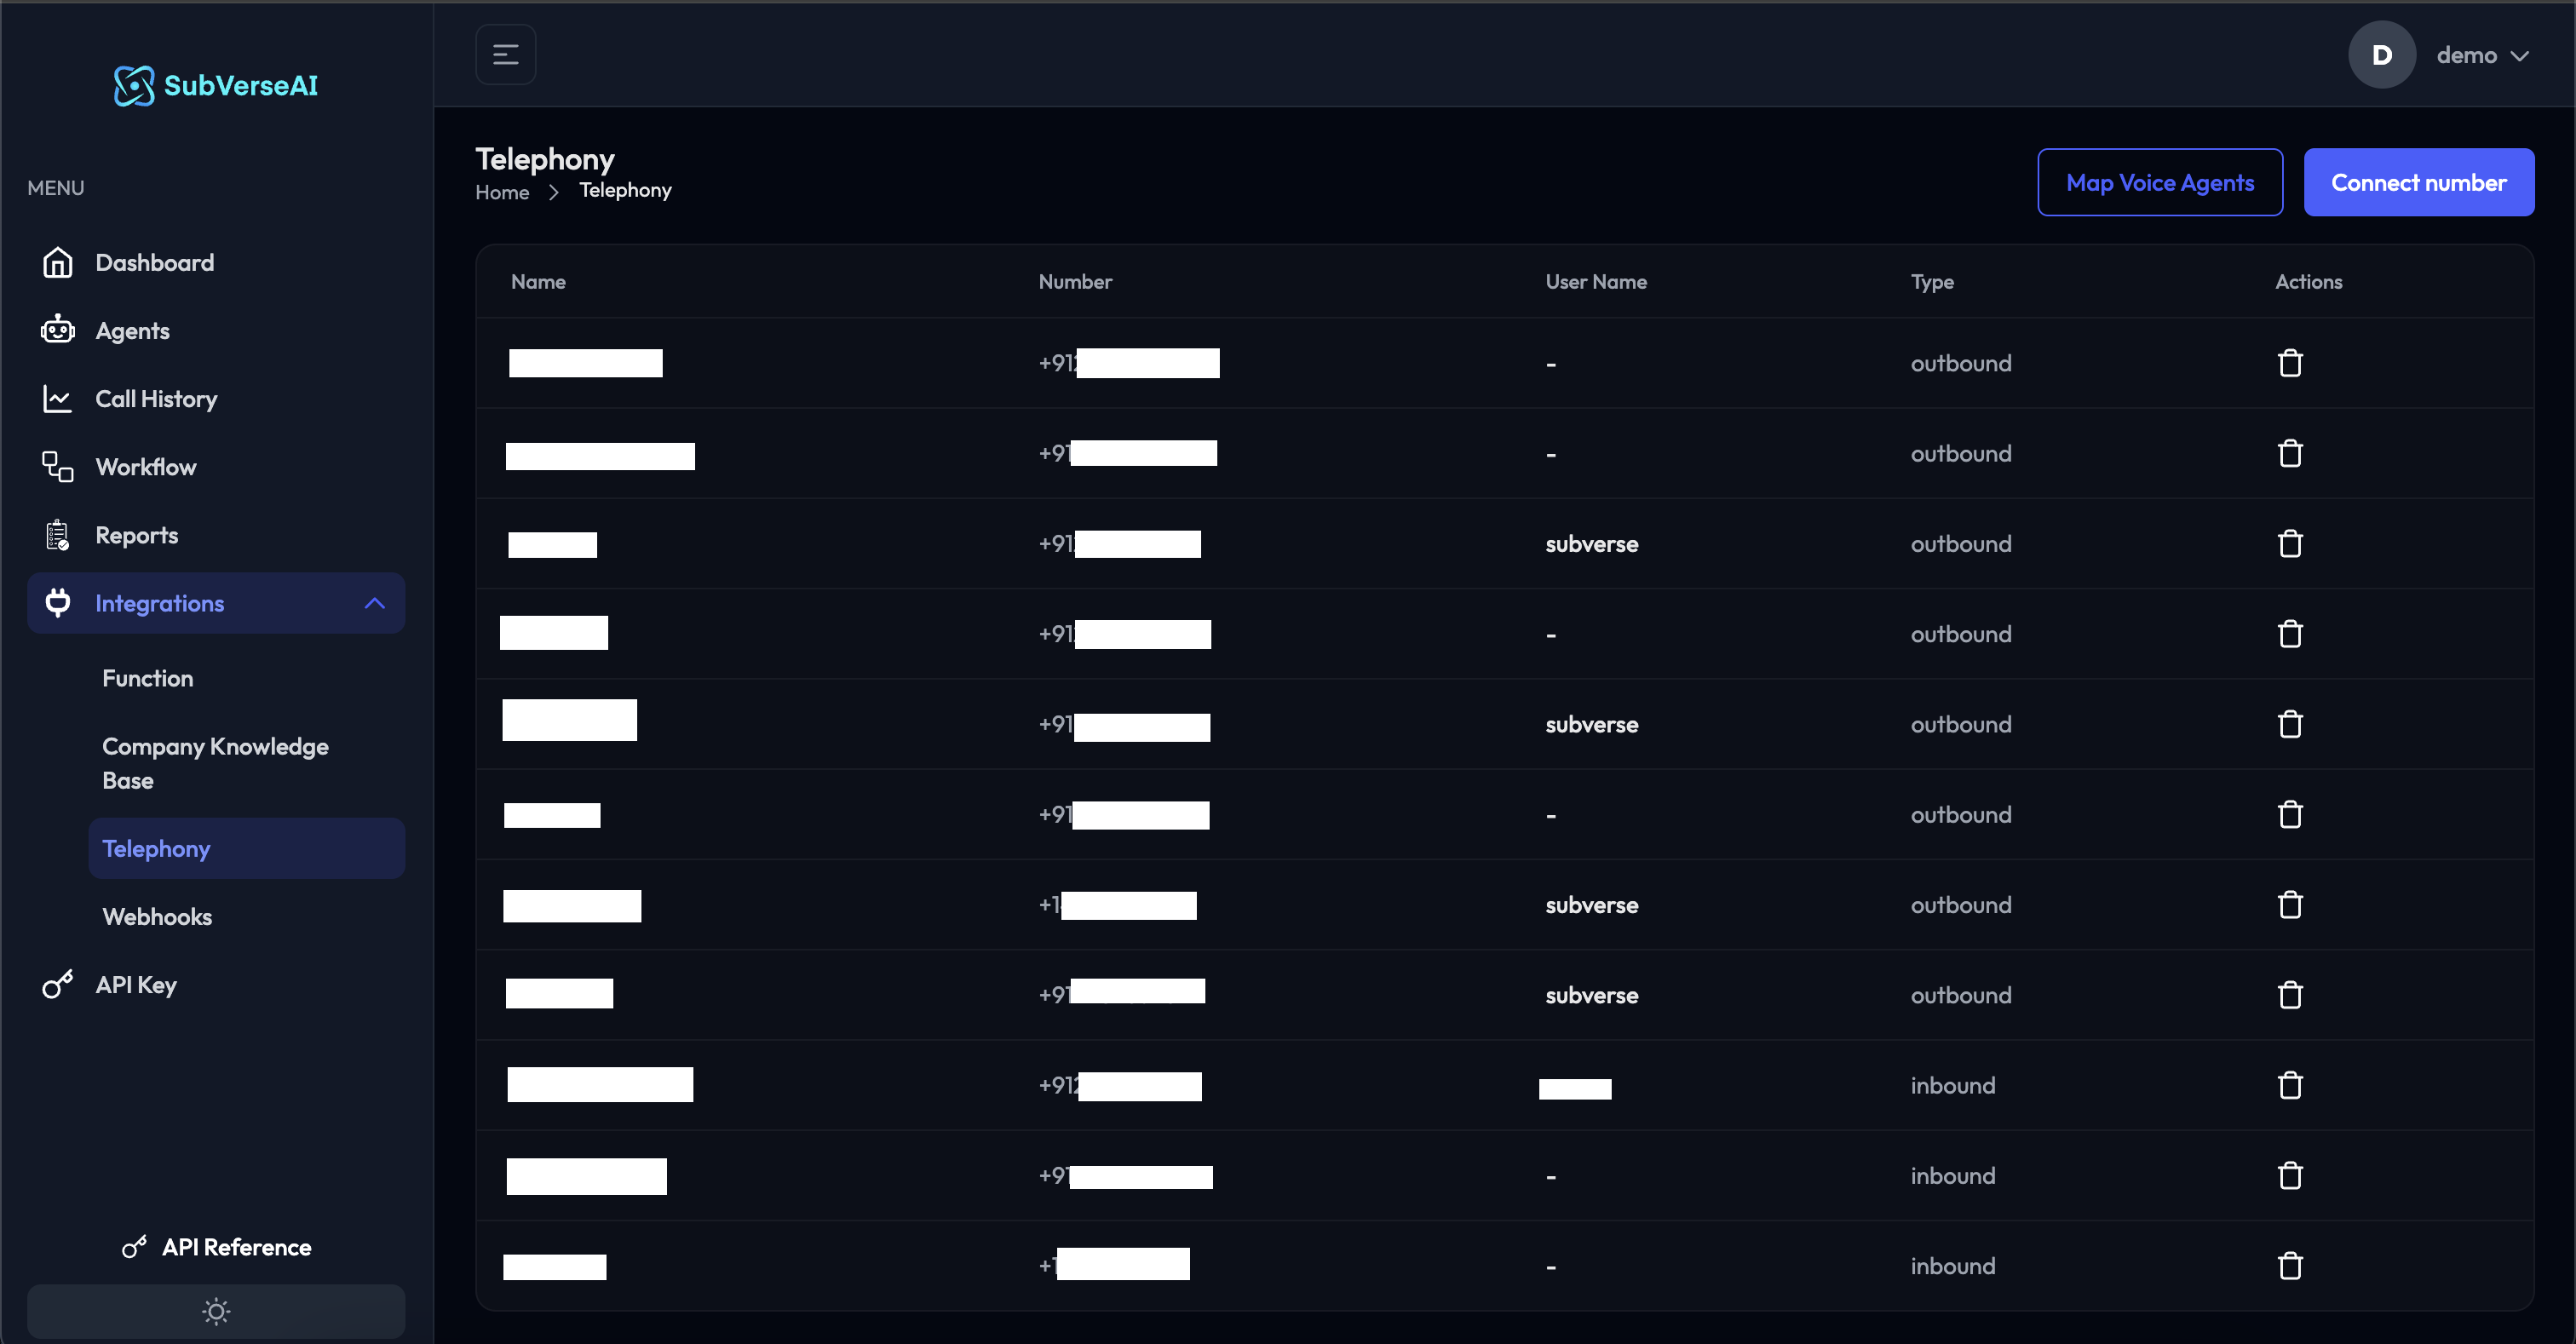
Task: Click the SubVerseAI logo
Action: [216, 85]
